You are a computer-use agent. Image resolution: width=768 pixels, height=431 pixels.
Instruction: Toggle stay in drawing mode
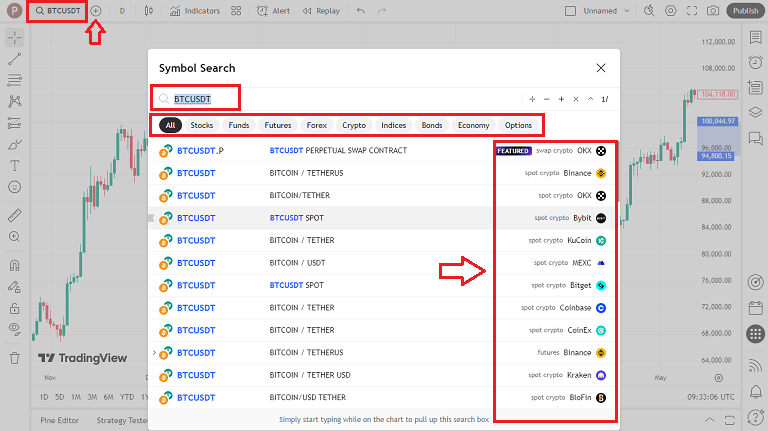[15, 287]
